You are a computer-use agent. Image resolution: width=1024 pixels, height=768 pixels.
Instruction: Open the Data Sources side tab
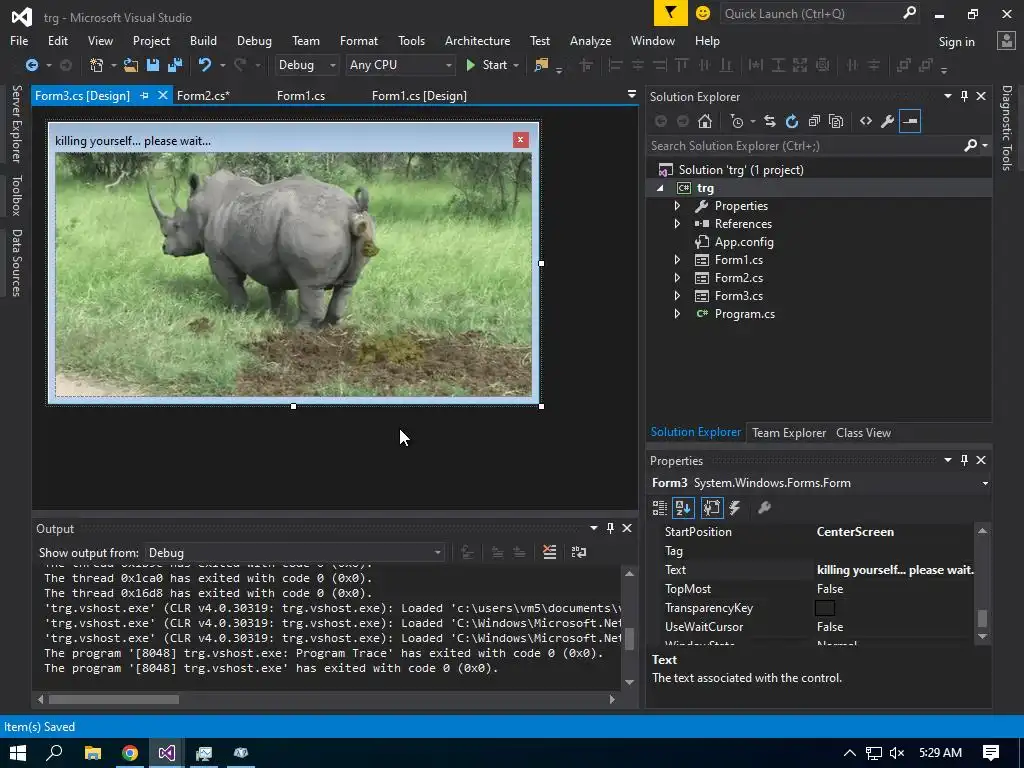point(17,263)
